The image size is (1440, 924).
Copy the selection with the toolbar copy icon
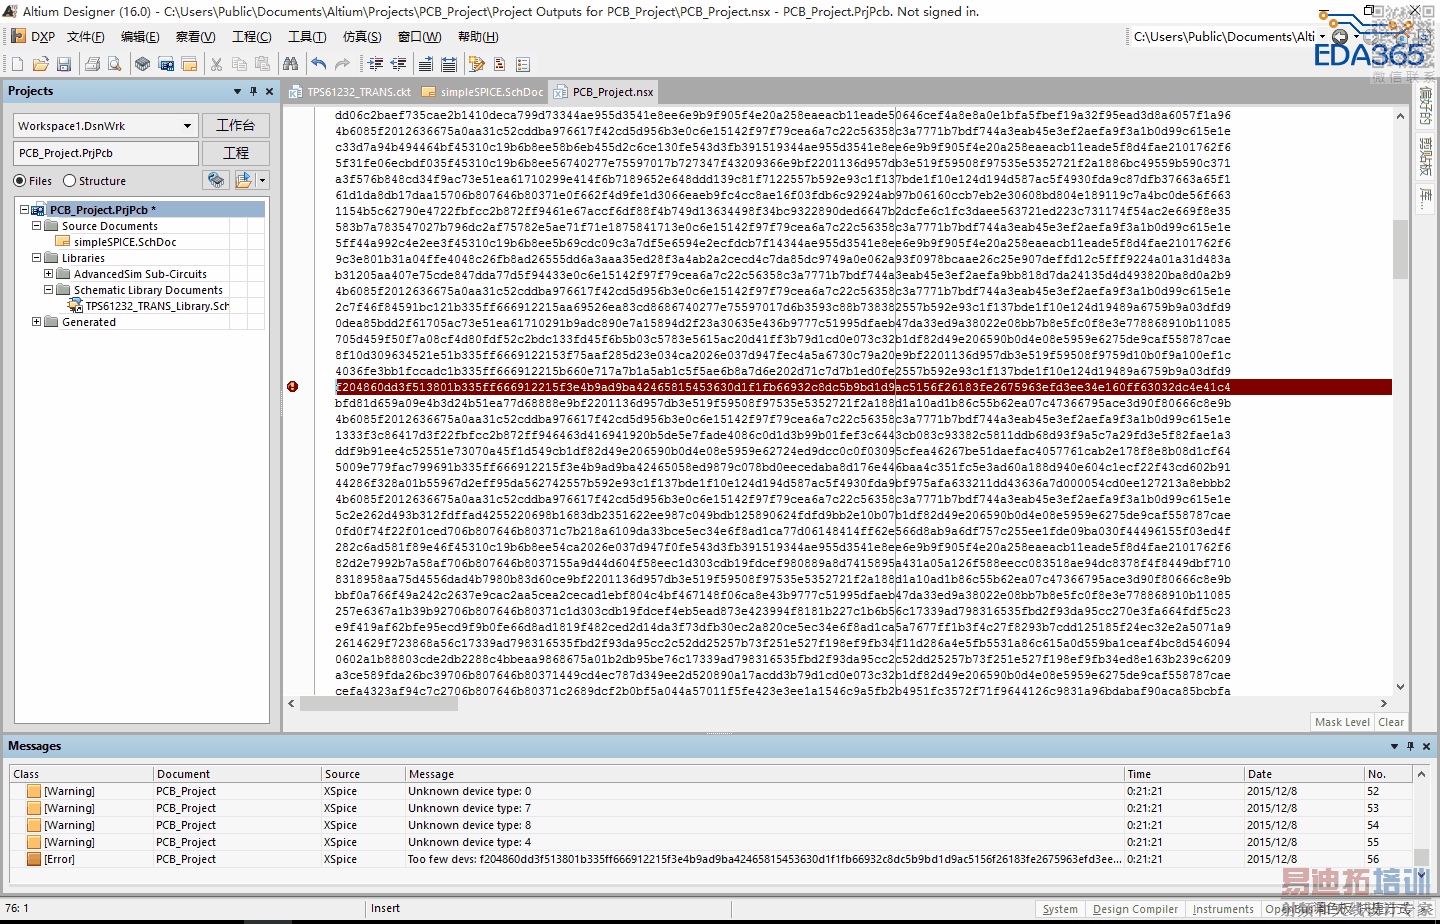(239, 64)
